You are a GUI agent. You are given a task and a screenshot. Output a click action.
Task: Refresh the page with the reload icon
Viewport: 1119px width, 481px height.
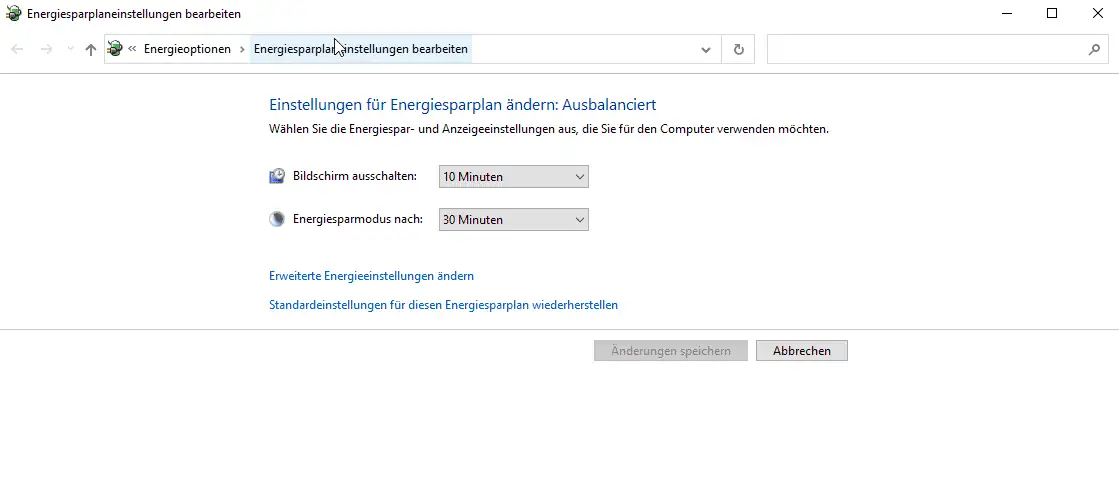click(x=739, y=49)
